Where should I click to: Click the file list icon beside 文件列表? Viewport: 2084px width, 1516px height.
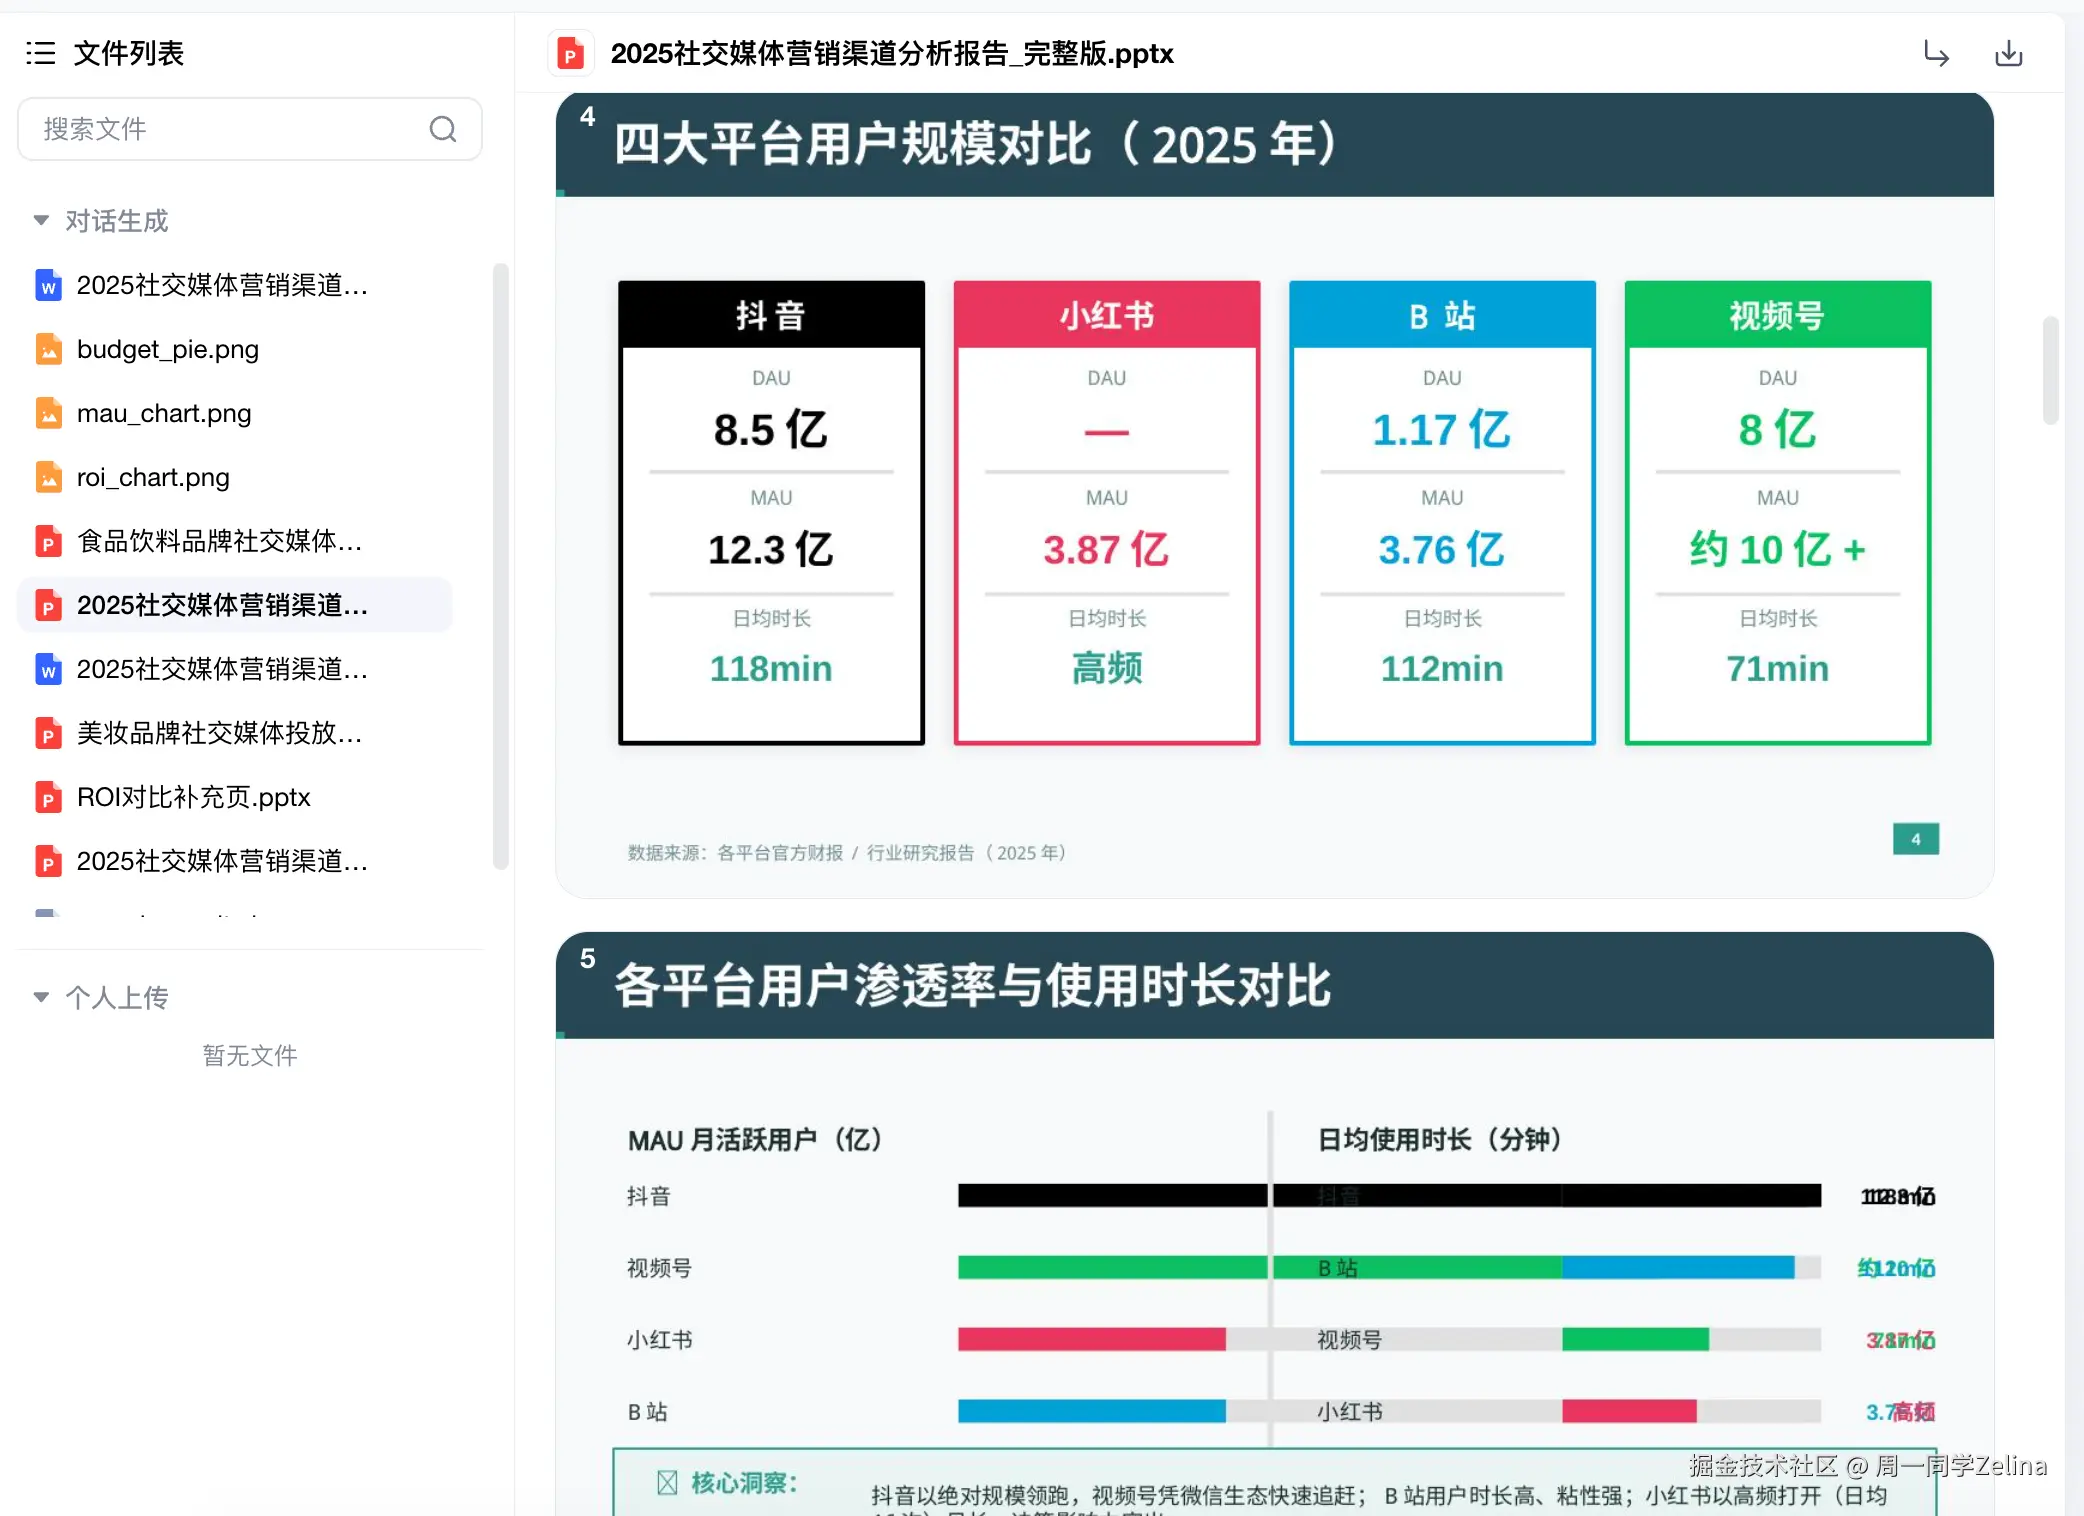(41, 53)
